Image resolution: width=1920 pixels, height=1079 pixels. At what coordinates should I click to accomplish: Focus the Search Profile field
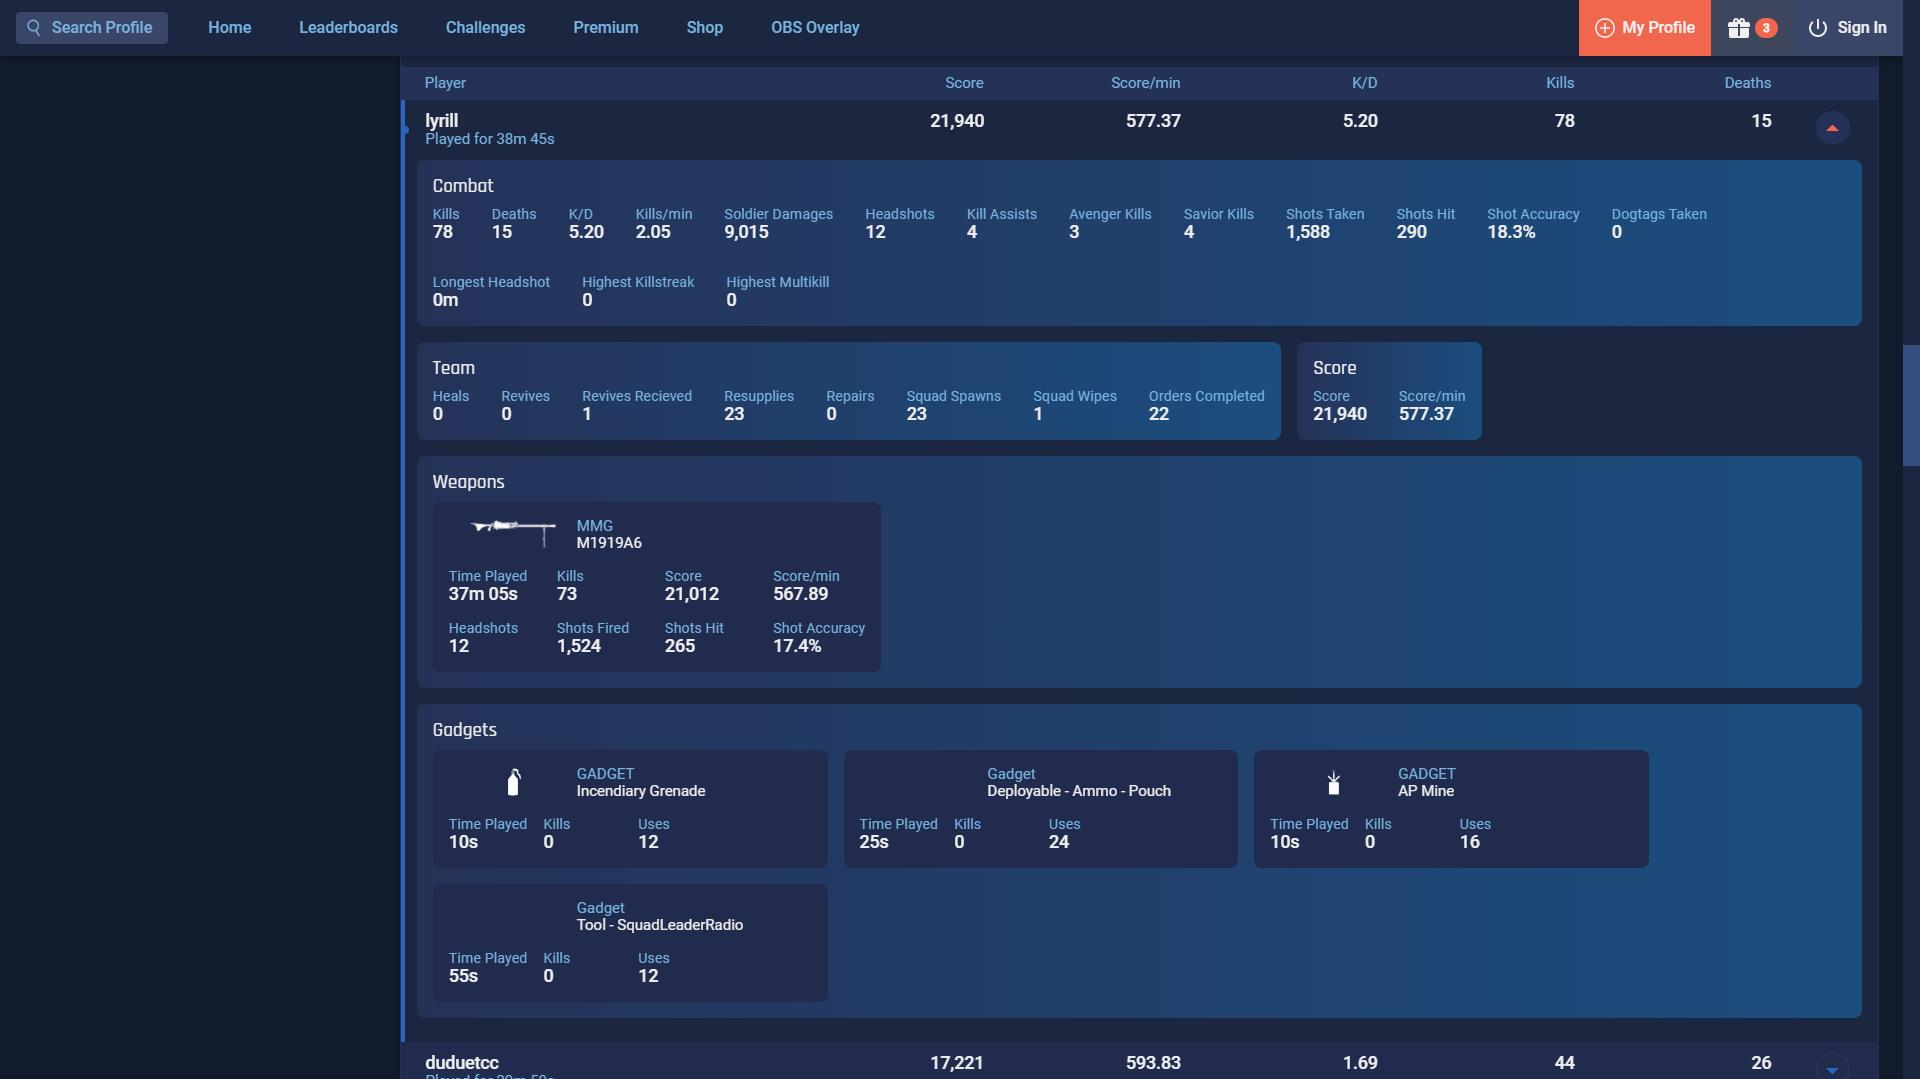point(92,28)
